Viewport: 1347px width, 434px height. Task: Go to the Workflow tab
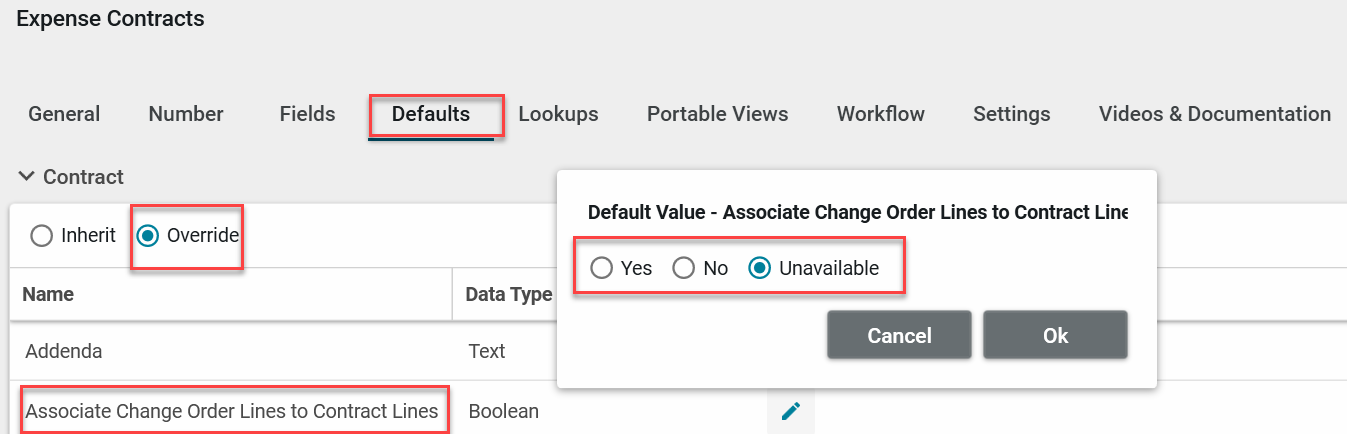point(880,114)
